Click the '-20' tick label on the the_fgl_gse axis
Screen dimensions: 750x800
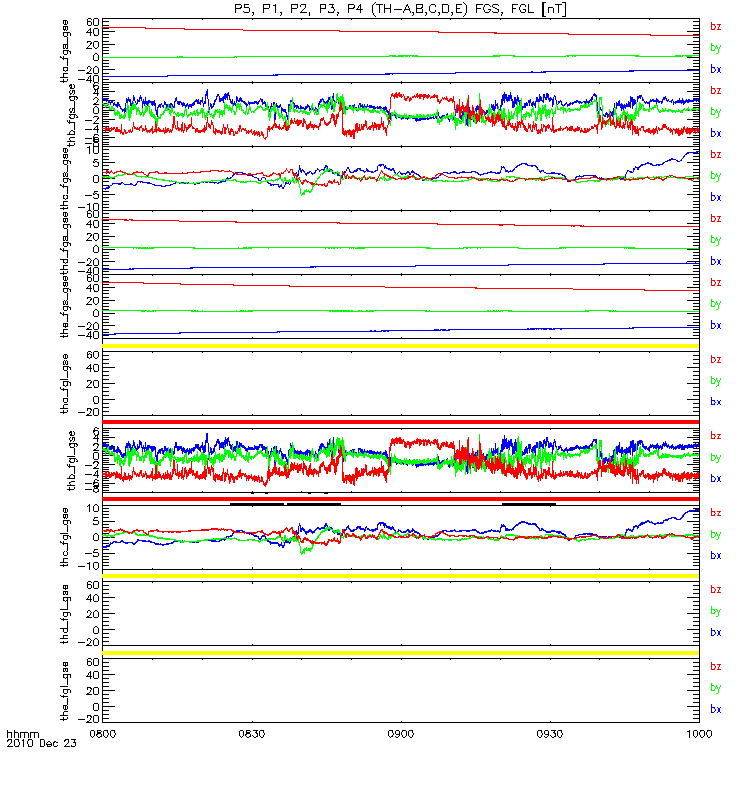(x=90, y=719)
